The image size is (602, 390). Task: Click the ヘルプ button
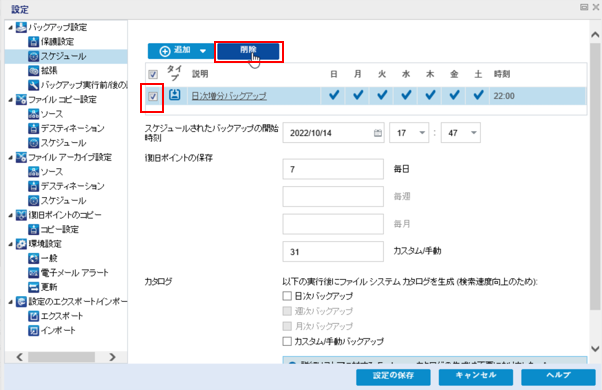[558, 377]
